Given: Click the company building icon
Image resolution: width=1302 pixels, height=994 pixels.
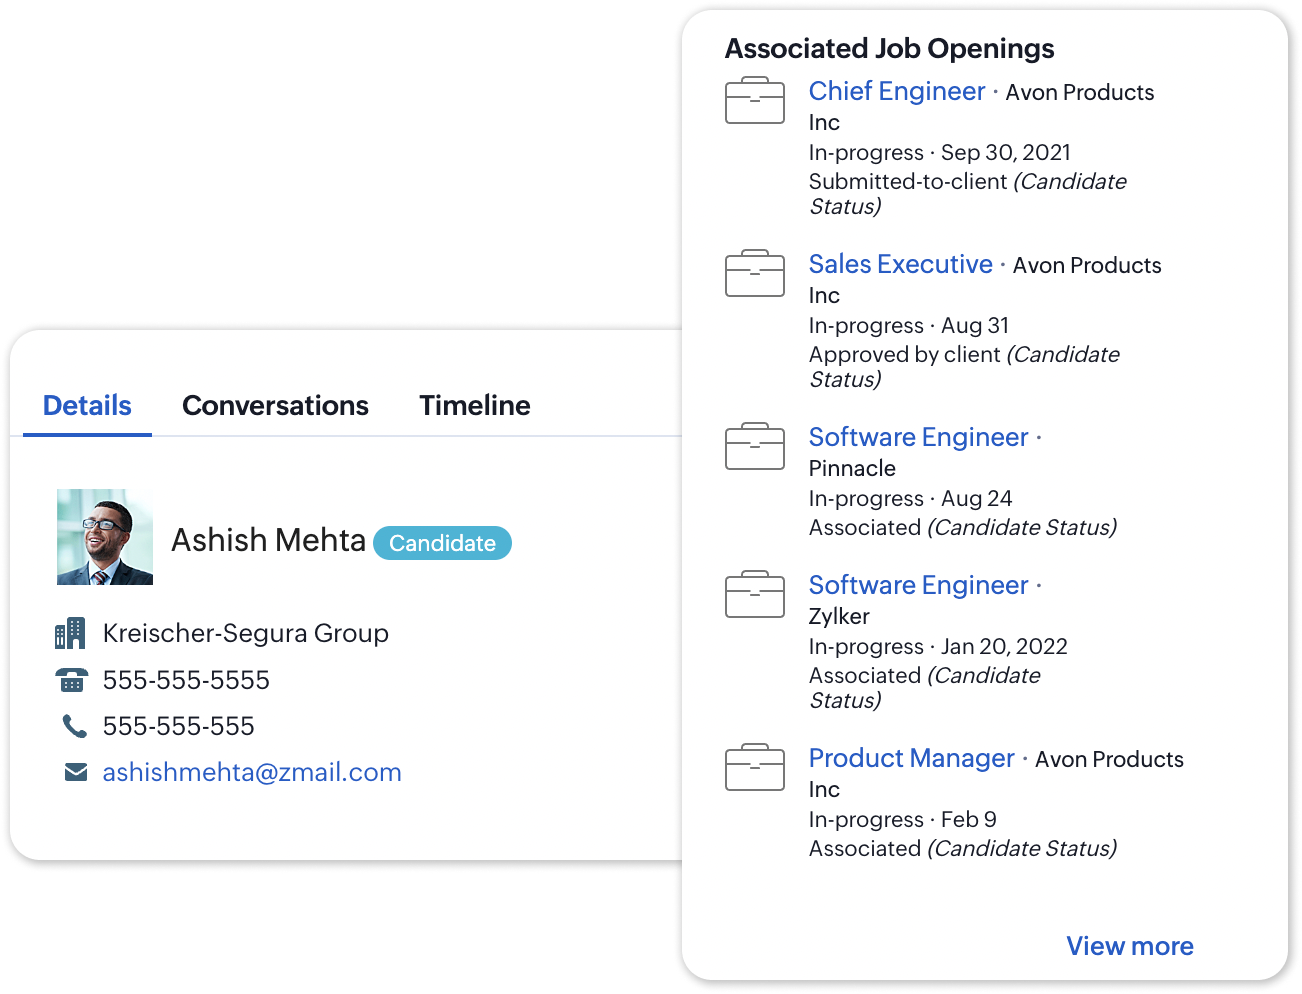Looking at the screenshot, I should coord(70,633).
